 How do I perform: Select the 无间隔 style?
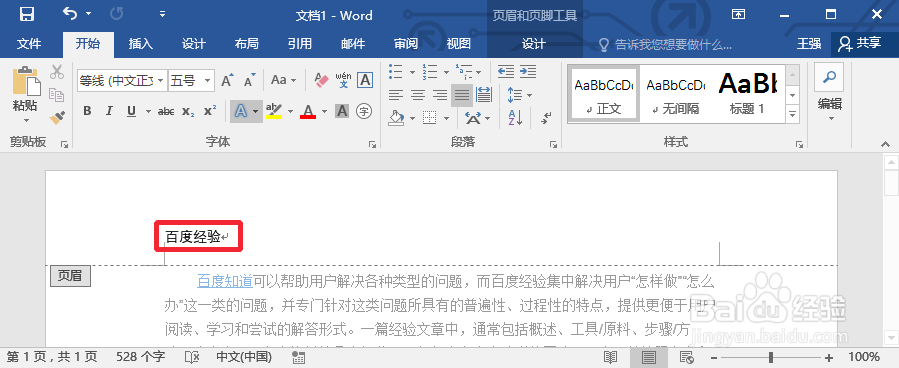(675, 94)
